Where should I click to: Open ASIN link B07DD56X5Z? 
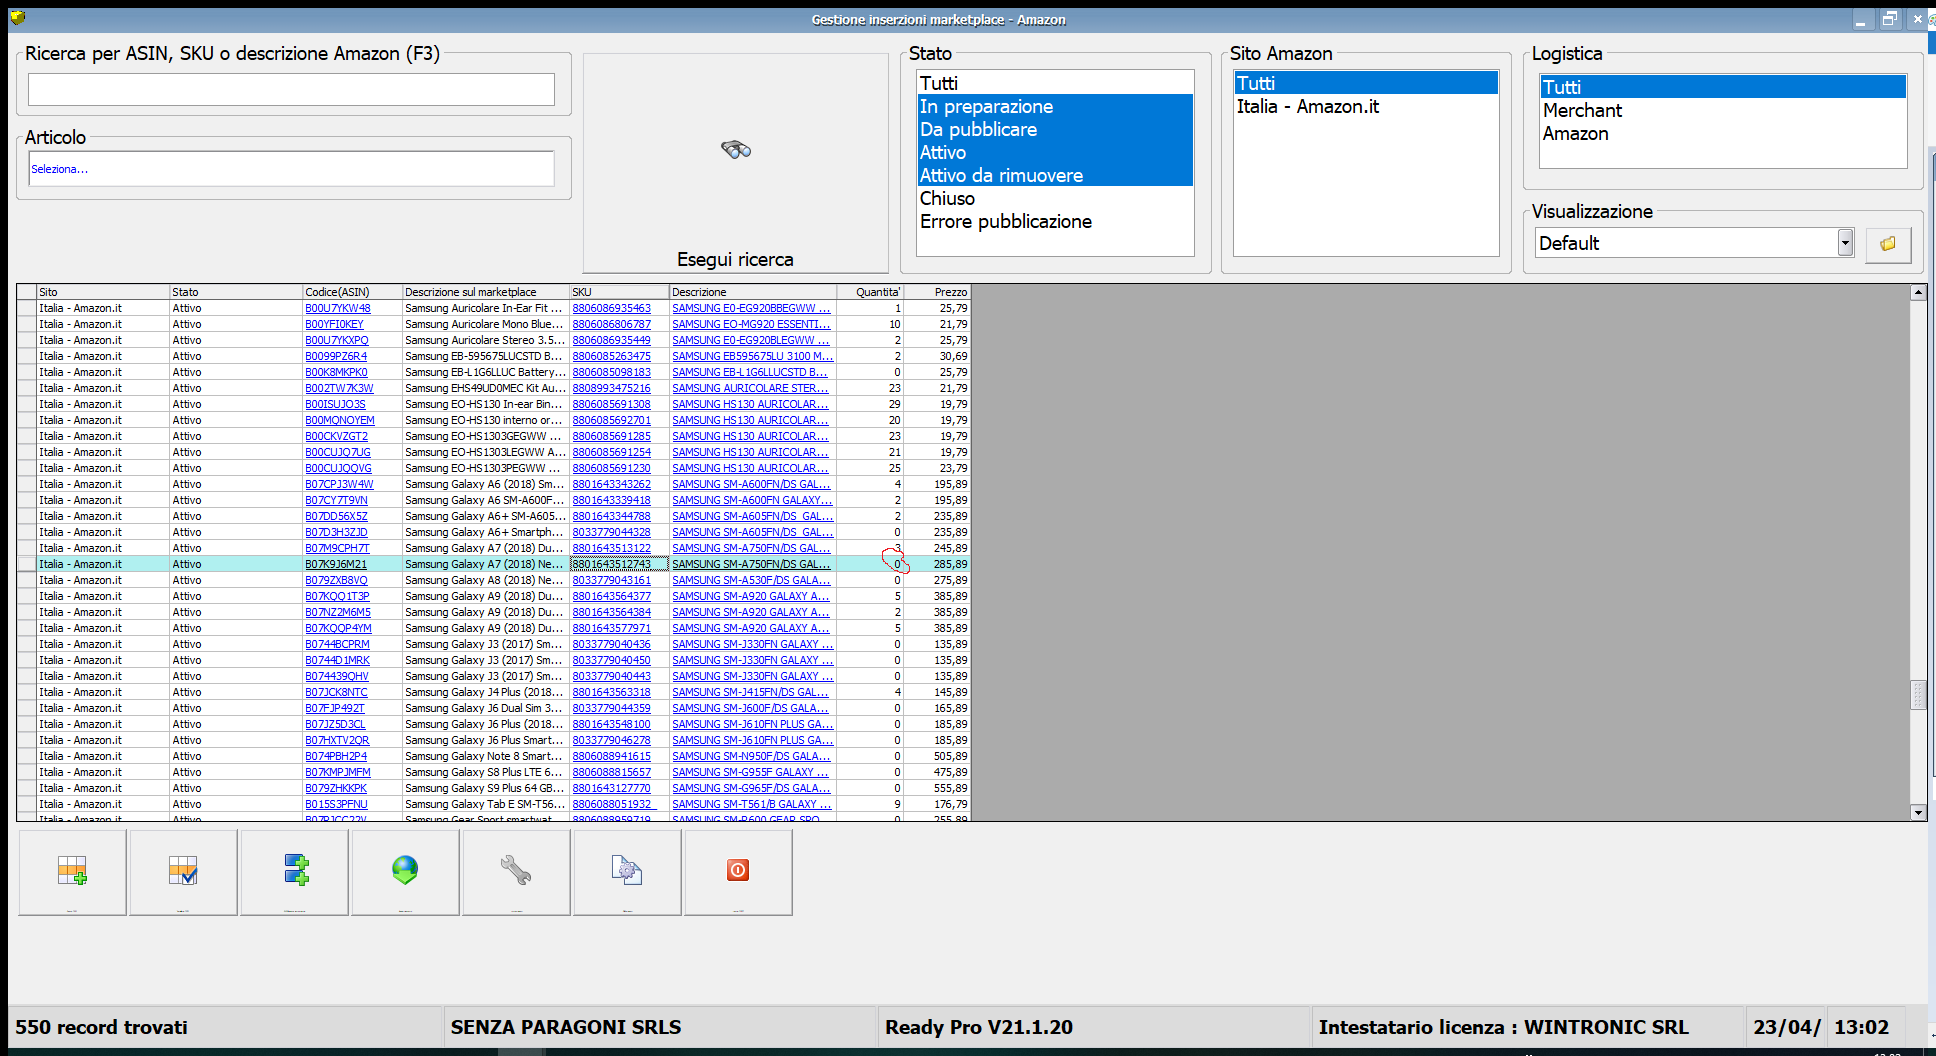point(336,516)
